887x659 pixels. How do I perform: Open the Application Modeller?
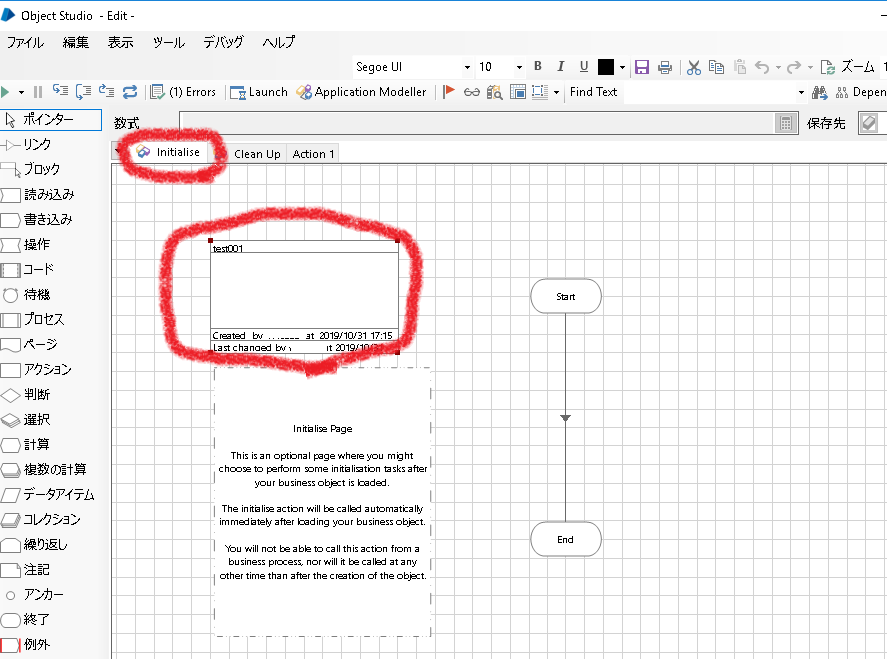361,92
